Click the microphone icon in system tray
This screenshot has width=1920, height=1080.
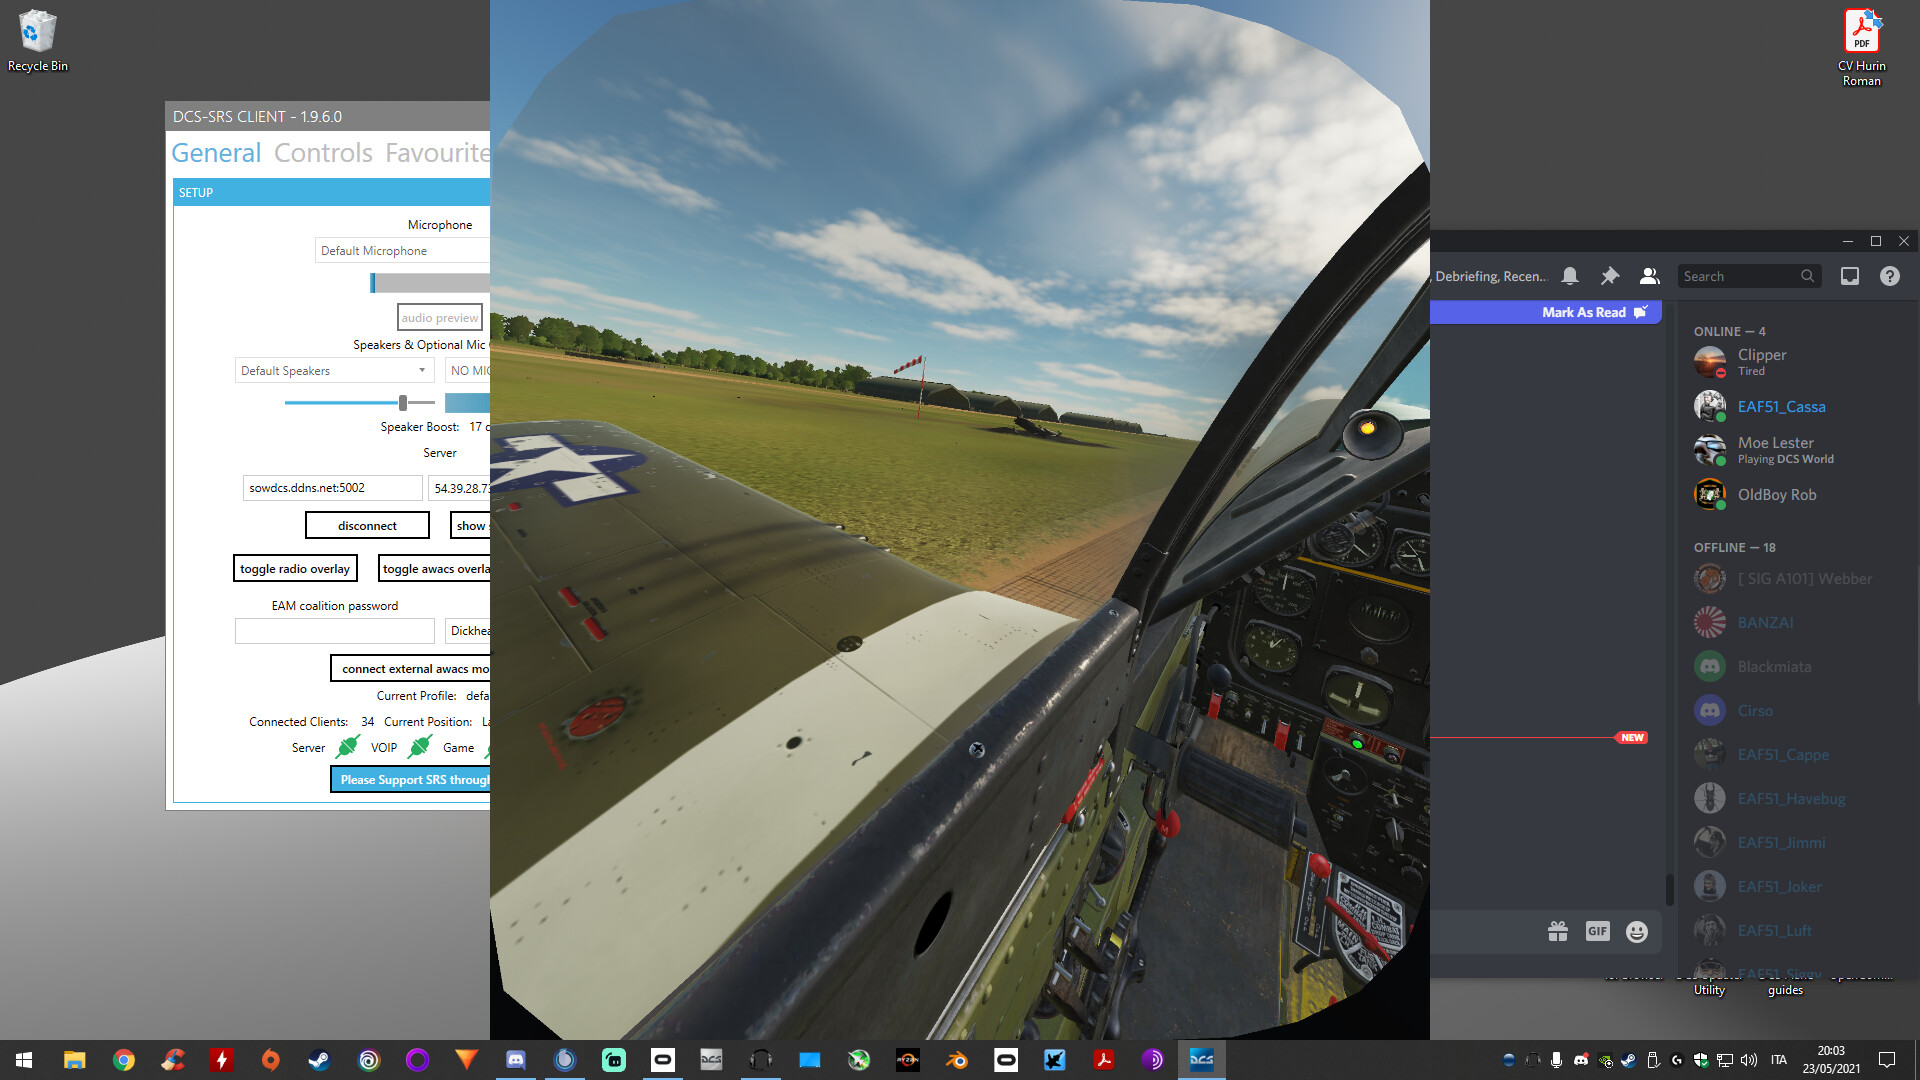pyautogui.click(x=1556, y=1060)
